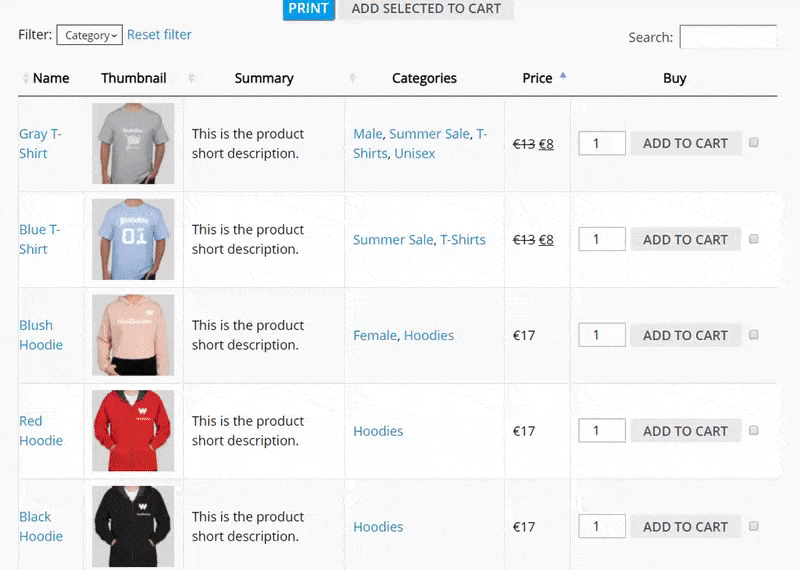The image size is (800, 570).
Task: Tick the Gray T-Shirt selection checkbox
Action: tap(754, 143)
